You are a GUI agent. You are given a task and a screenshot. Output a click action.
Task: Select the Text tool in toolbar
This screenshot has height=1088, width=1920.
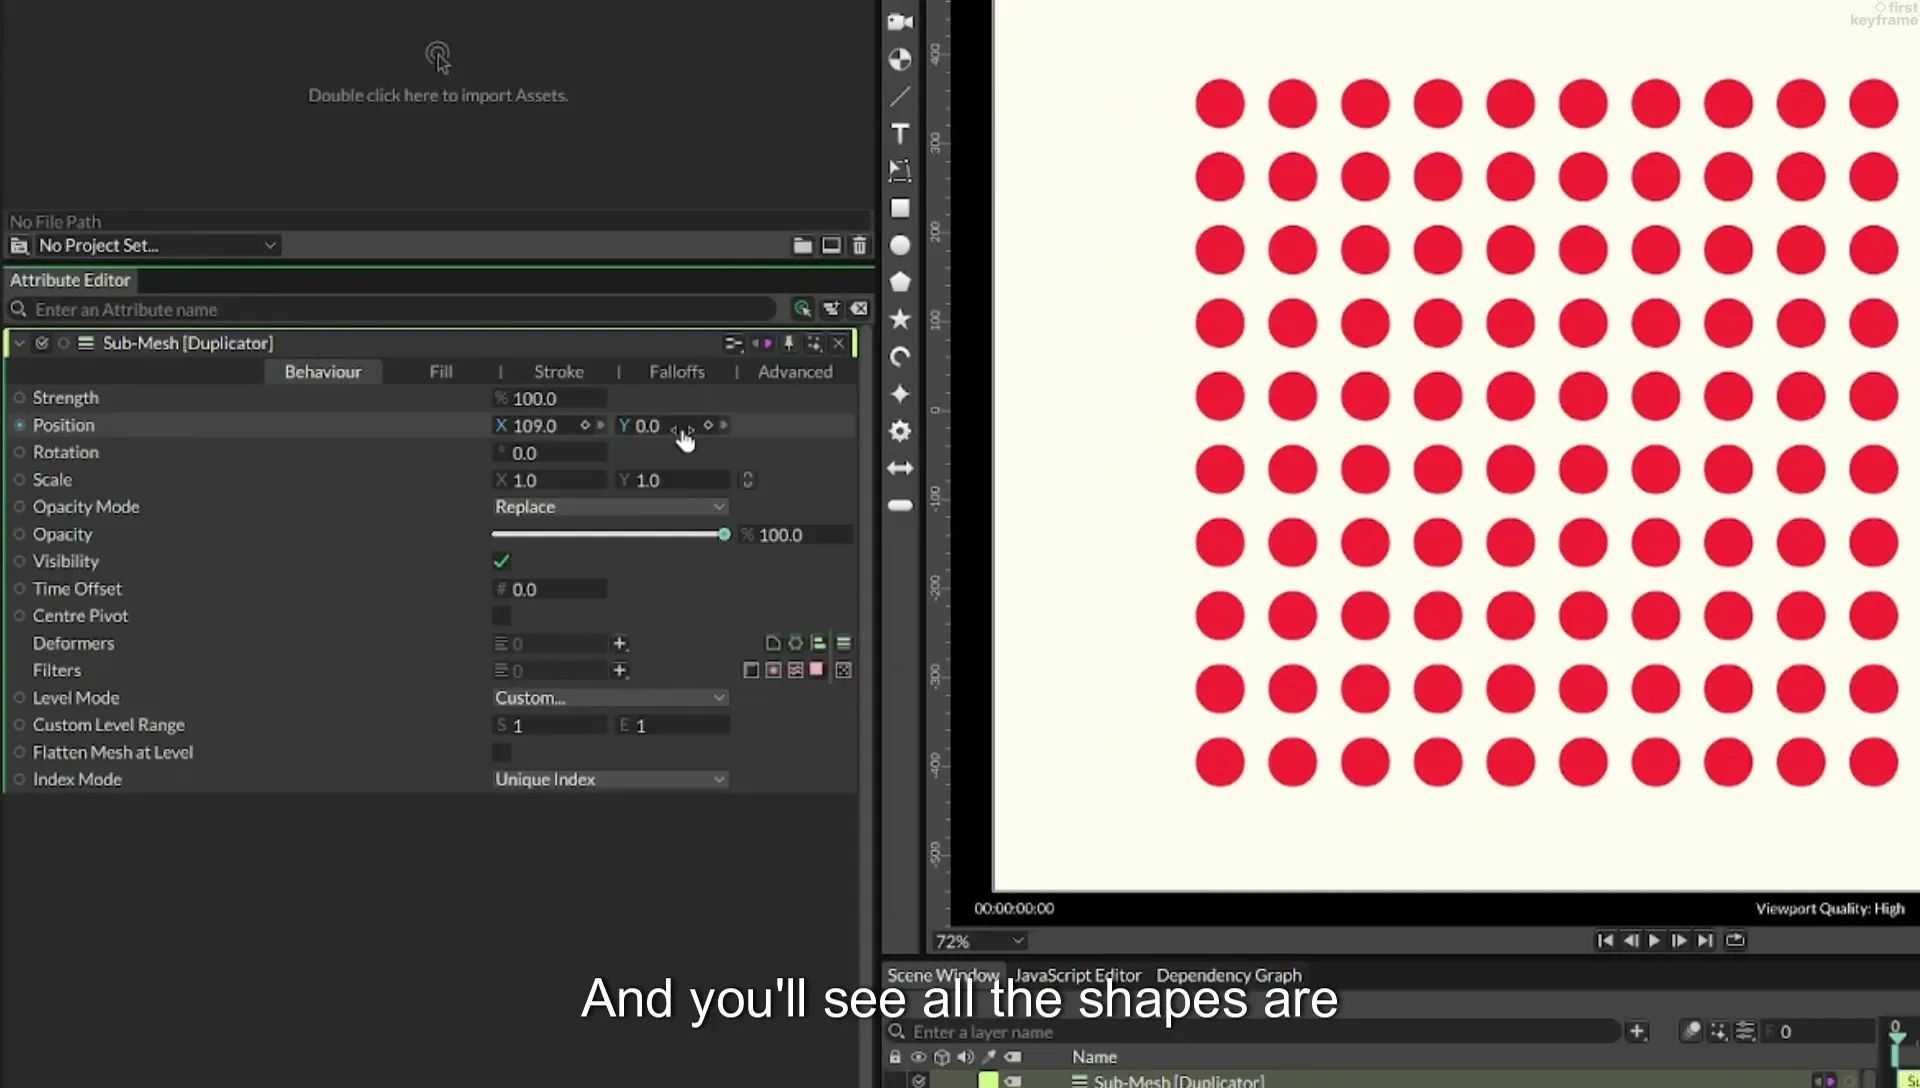pyautogui.click(x=900, y=133)
